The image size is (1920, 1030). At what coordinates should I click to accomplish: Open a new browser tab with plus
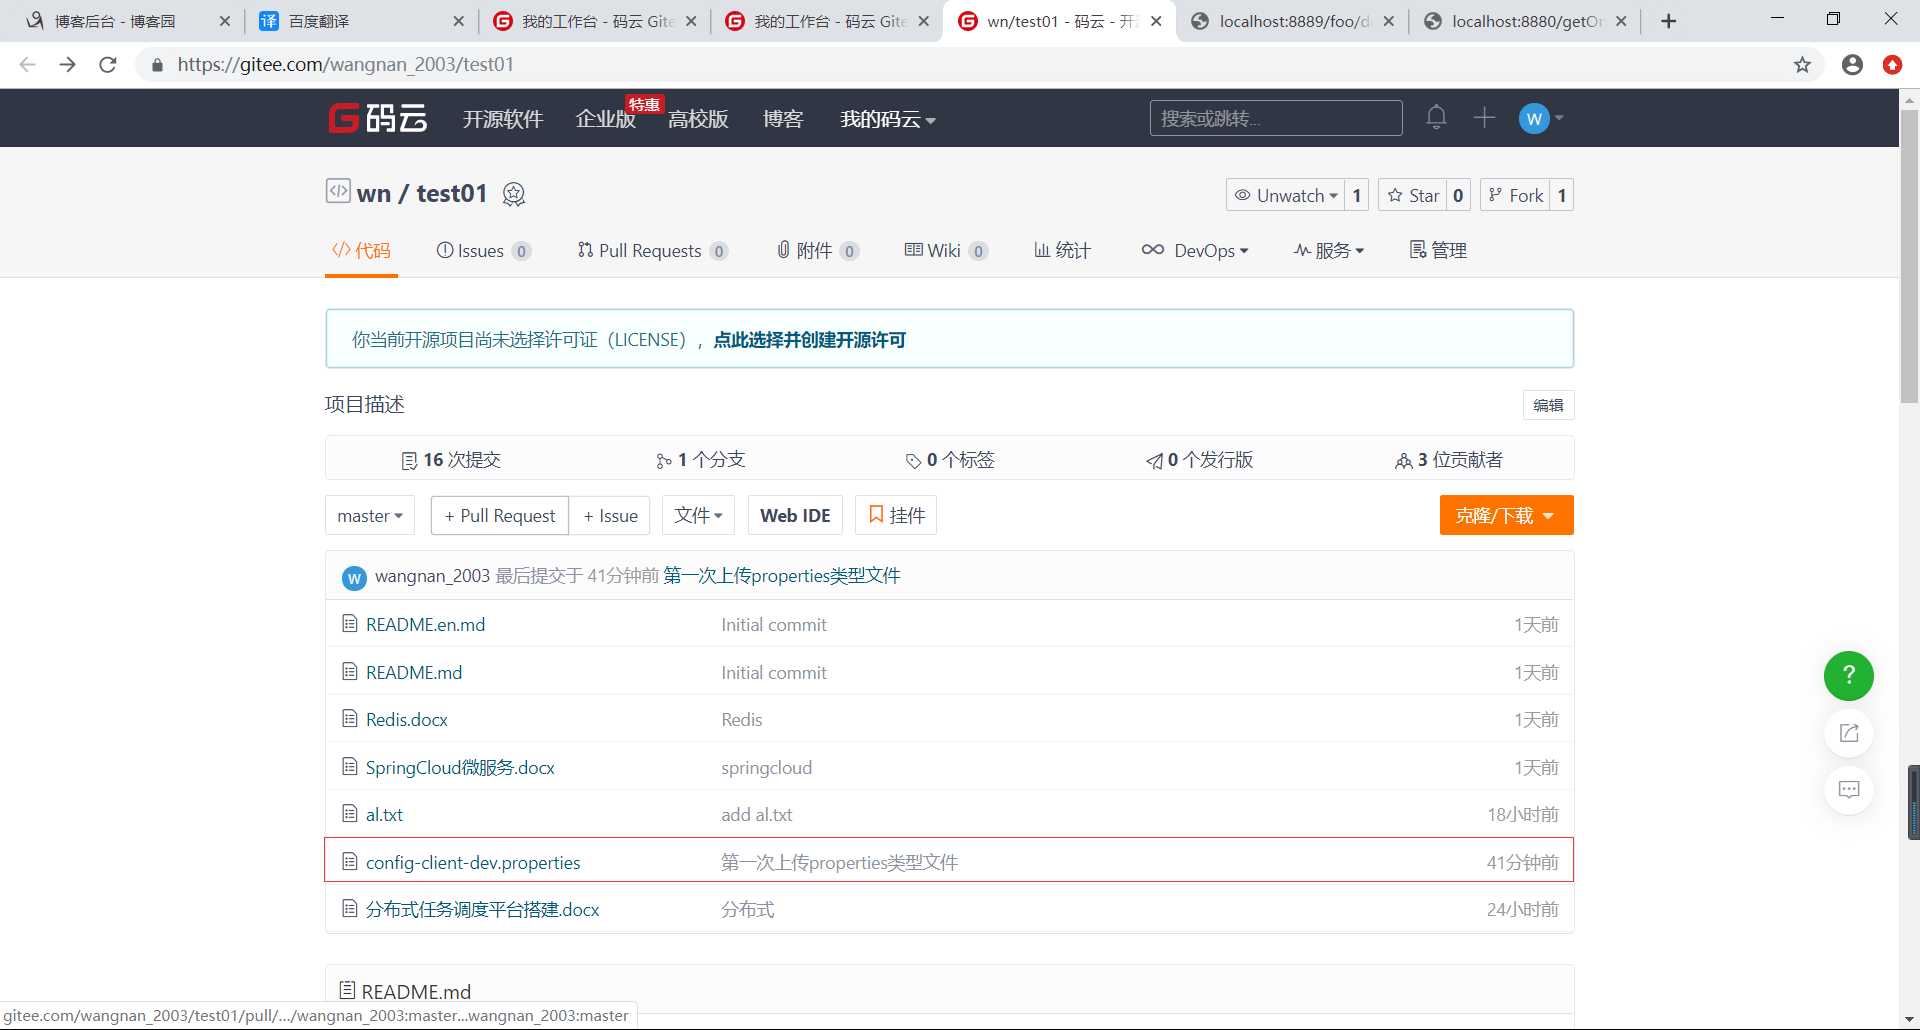pyautogui.click(x=1668, y=21)
